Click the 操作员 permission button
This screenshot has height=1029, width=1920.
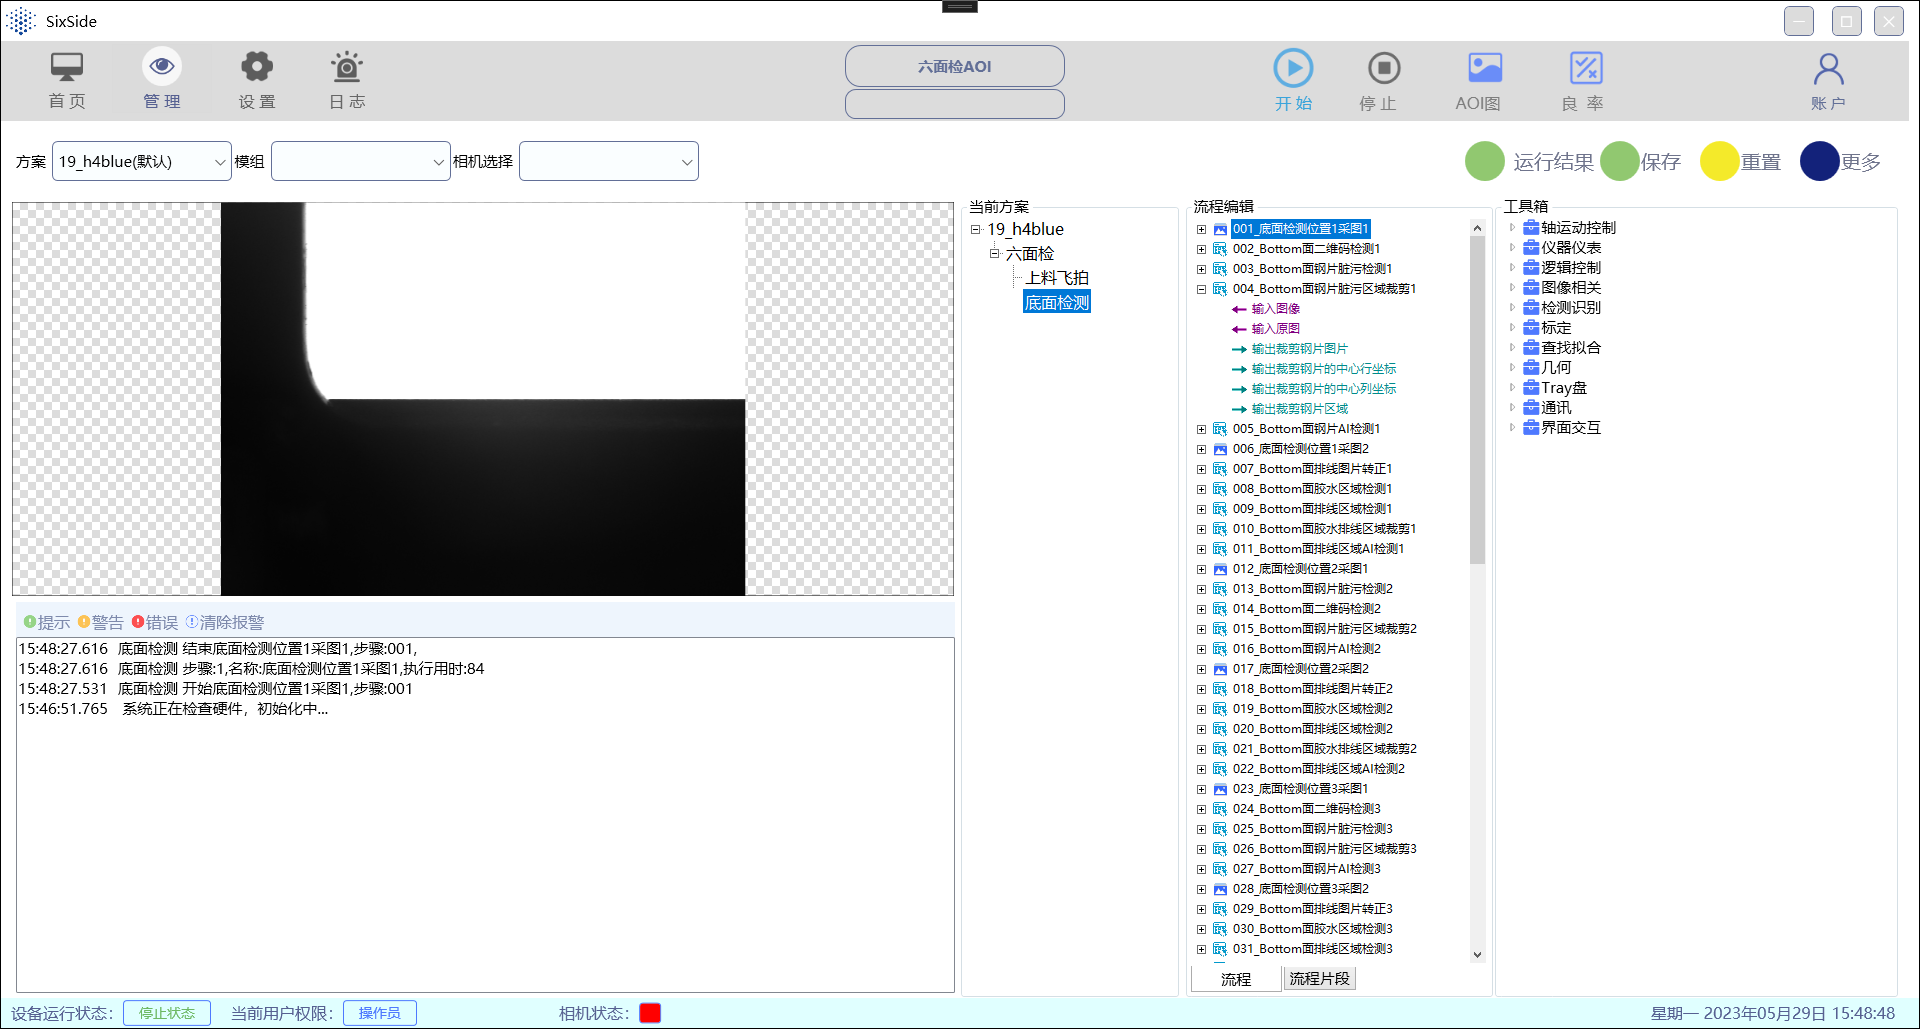click(x=380, y=1013)
